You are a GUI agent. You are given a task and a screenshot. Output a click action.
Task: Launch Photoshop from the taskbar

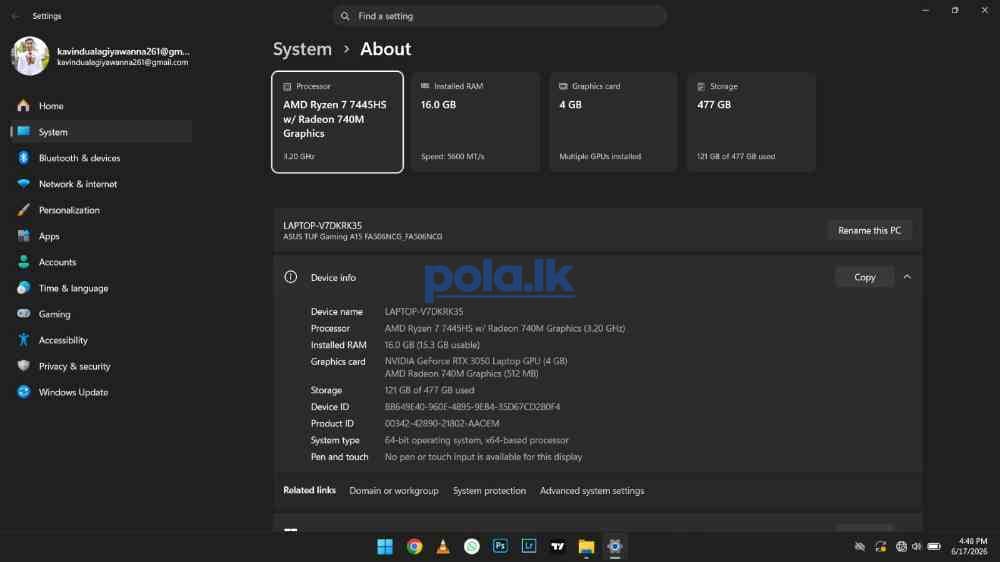(x=500, y=547)
